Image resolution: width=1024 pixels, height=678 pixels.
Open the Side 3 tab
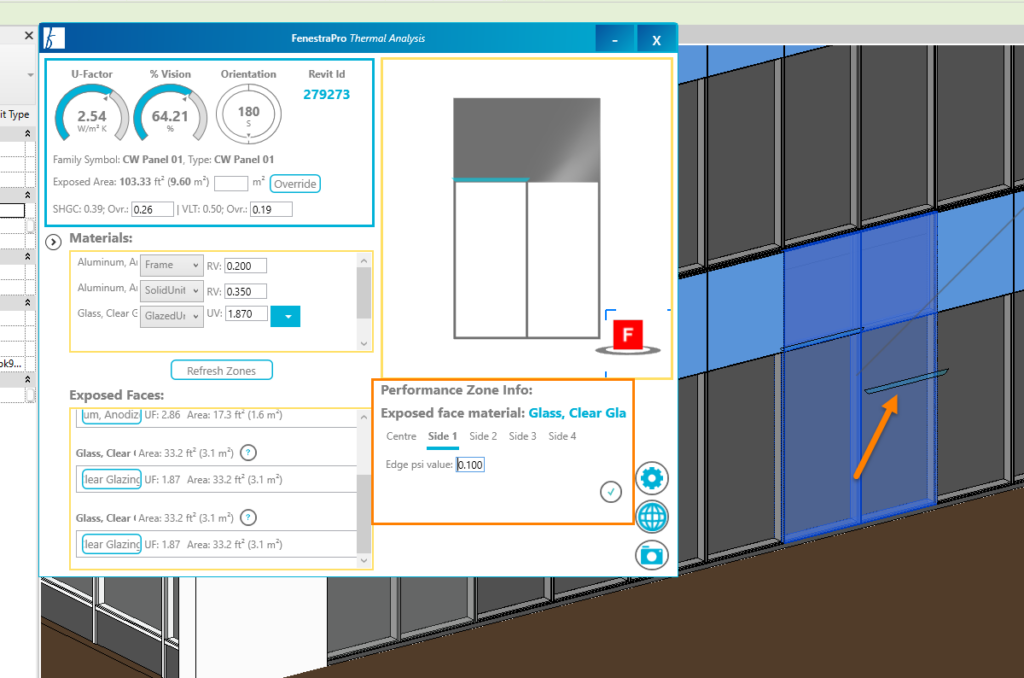tap(522, 436)
